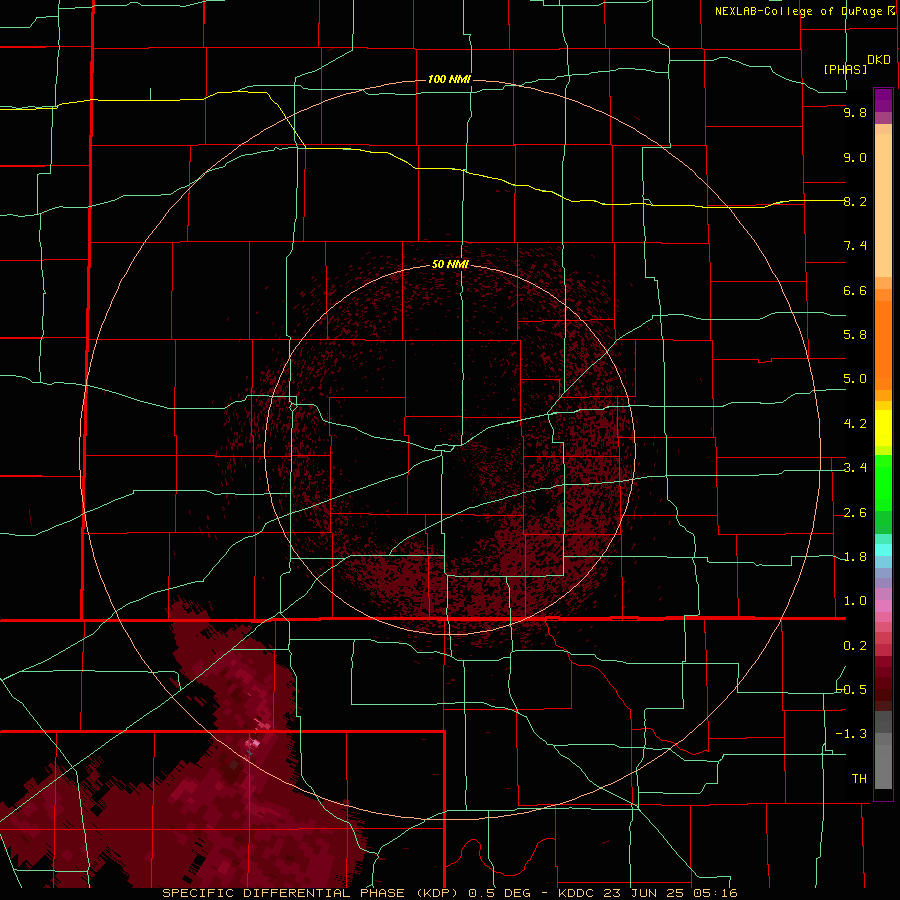Click the "[PHAS]" units label
The image size is (900, 900).
tap(845, 70)
